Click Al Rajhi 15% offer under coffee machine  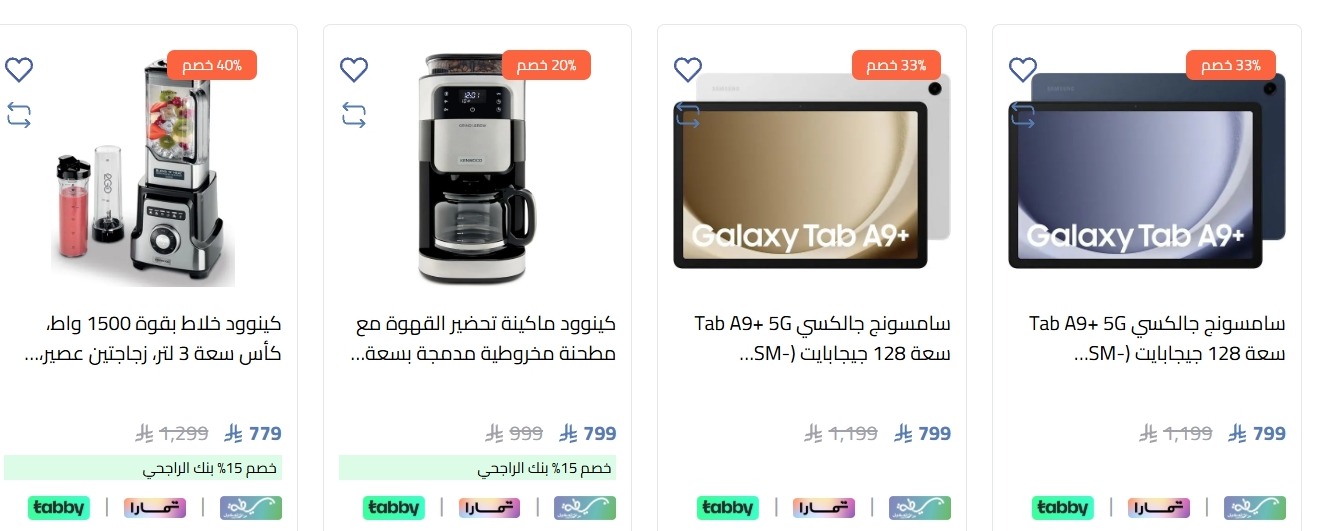point(478,468)
